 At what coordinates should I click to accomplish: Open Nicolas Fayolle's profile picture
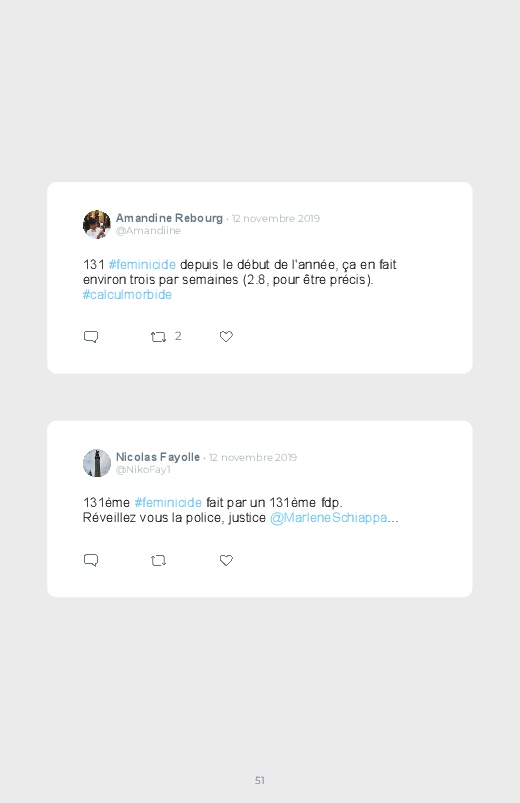click(x=97, y=463)
